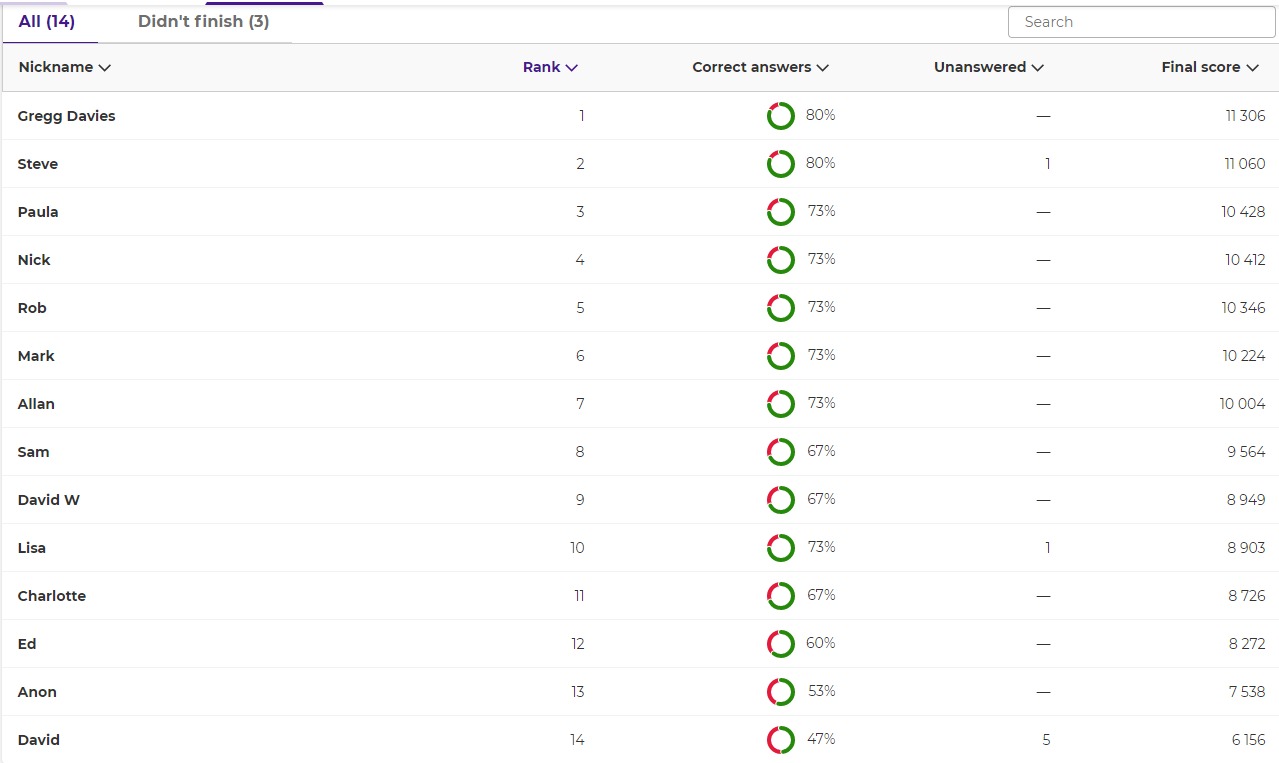Select the nickname Allan
This screenshot has height=763, width=1279.
(x=36, y=404)
